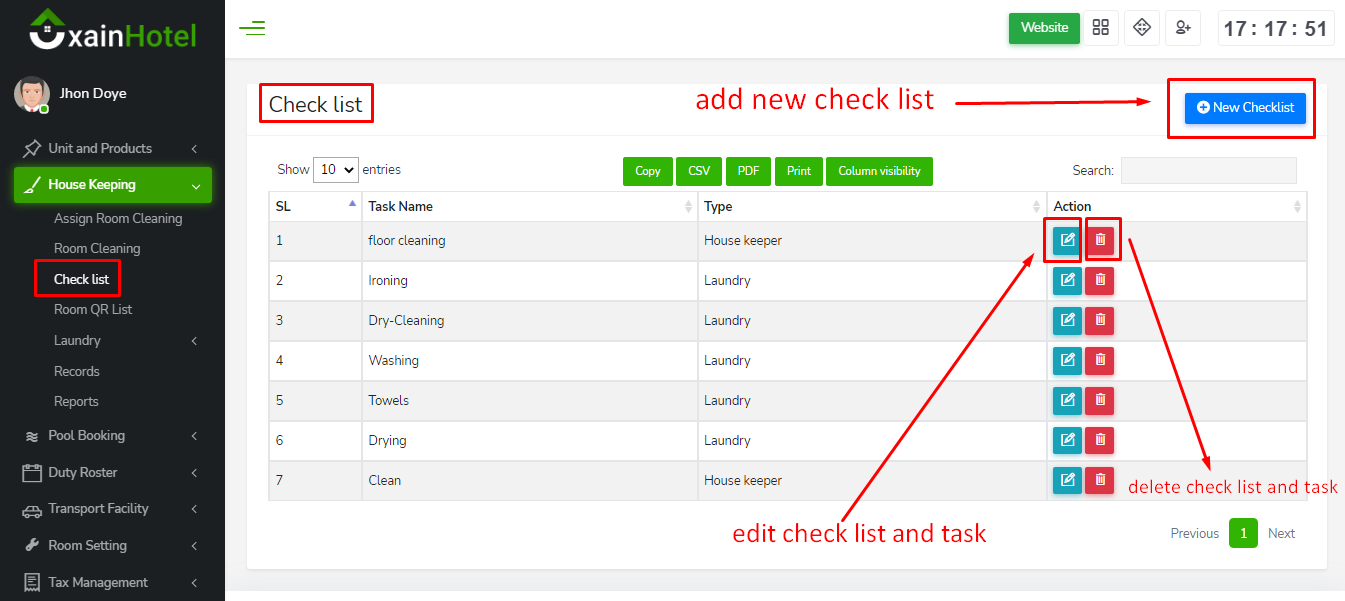Go to Assign Room Cleaning page
1345x601 pixels.
pyautogui.click(x=118, y=219)
